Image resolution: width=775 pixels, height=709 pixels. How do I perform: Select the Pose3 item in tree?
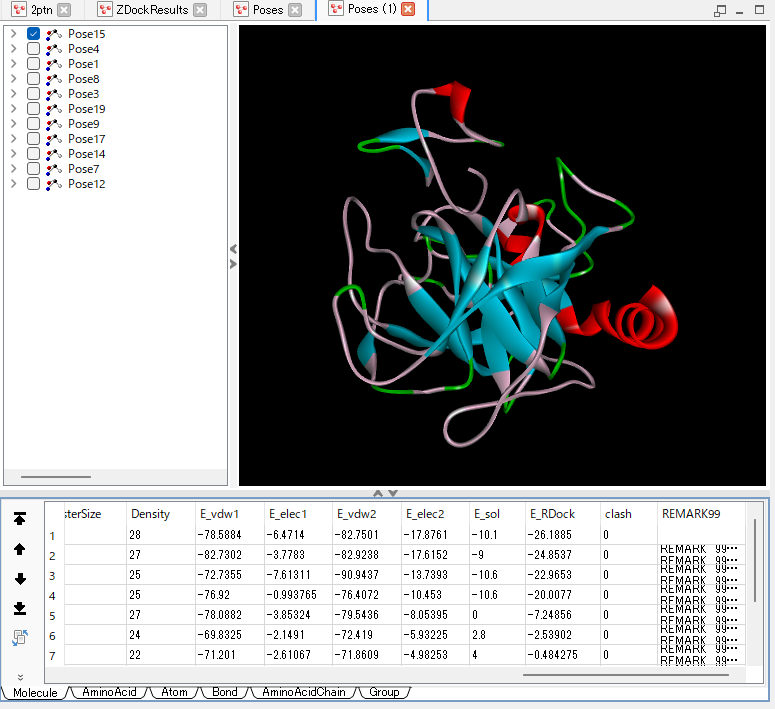[x=83, y=94]
